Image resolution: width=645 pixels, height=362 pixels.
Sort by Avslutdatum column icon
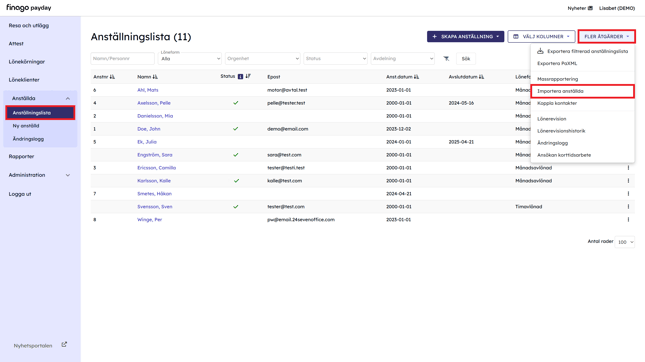pyautogui.click(x=481, y=77)
